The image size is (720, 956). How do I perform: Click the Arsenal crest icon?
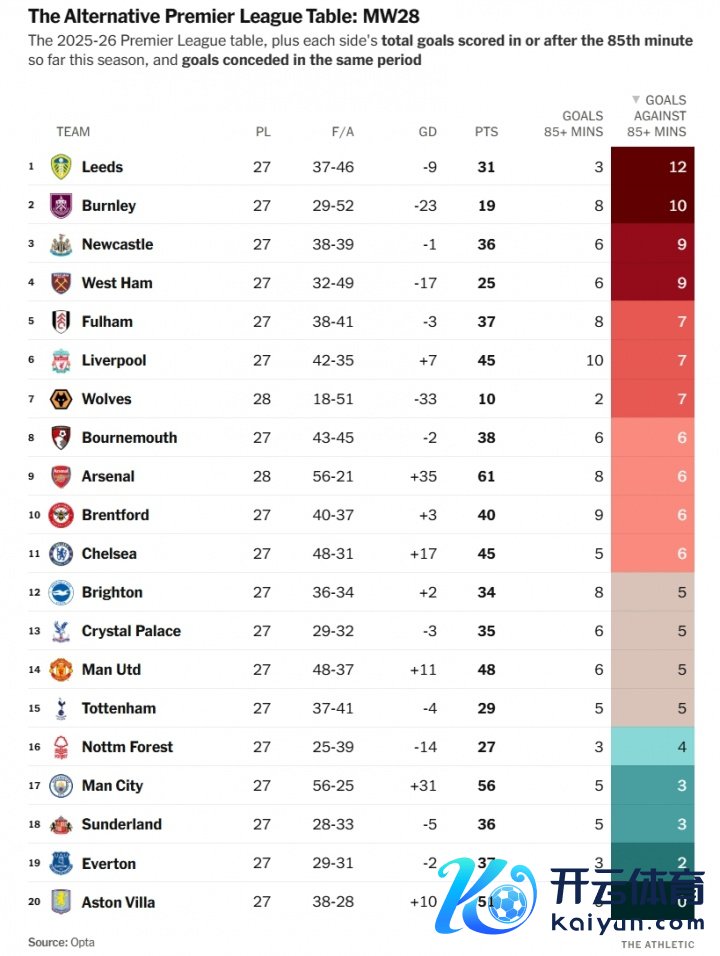tap(61, 476)
